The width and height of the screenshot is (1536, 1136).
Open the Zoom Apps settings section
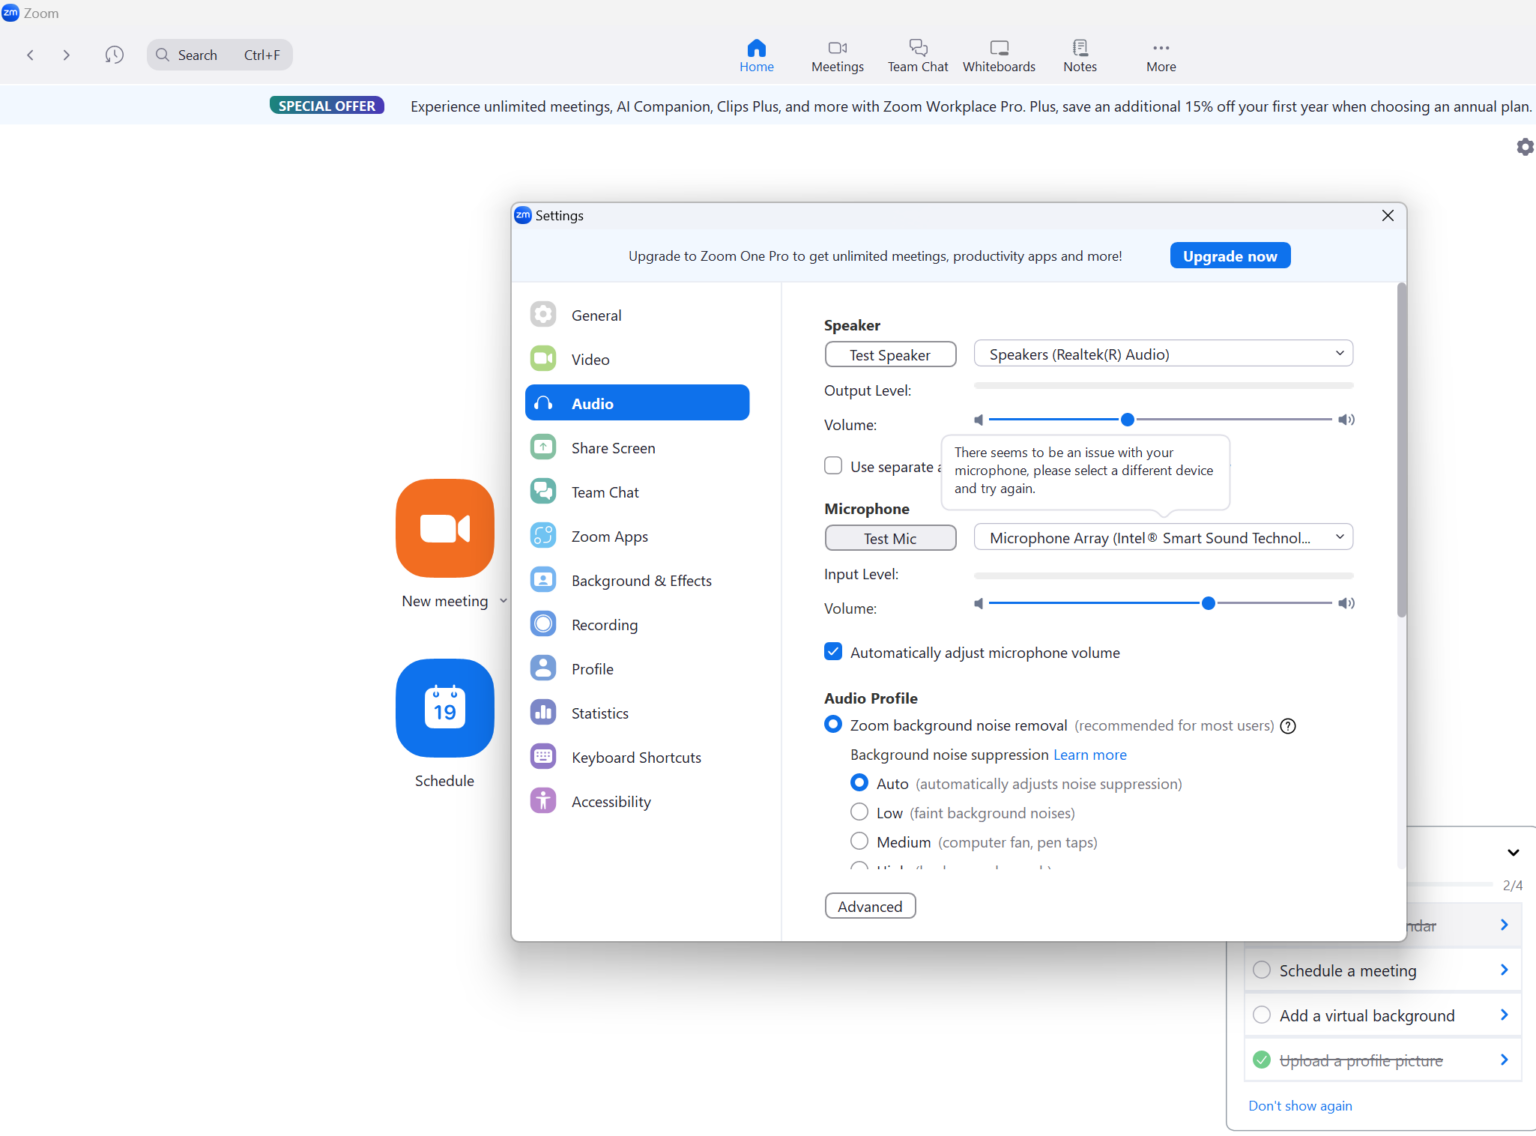point(609,536)
